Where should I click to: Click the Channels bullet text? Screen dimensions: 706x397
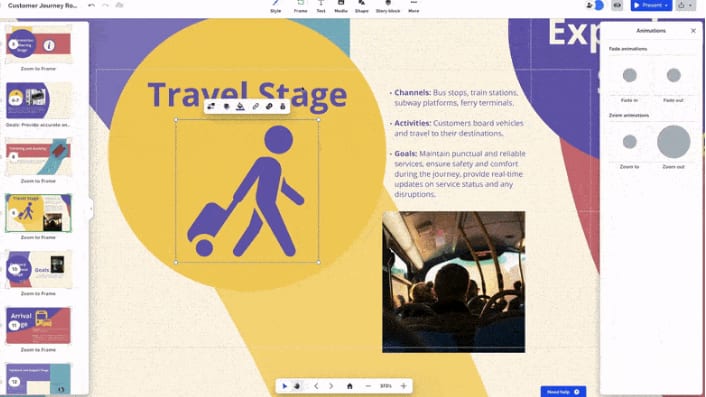click(x=456, y=98)
